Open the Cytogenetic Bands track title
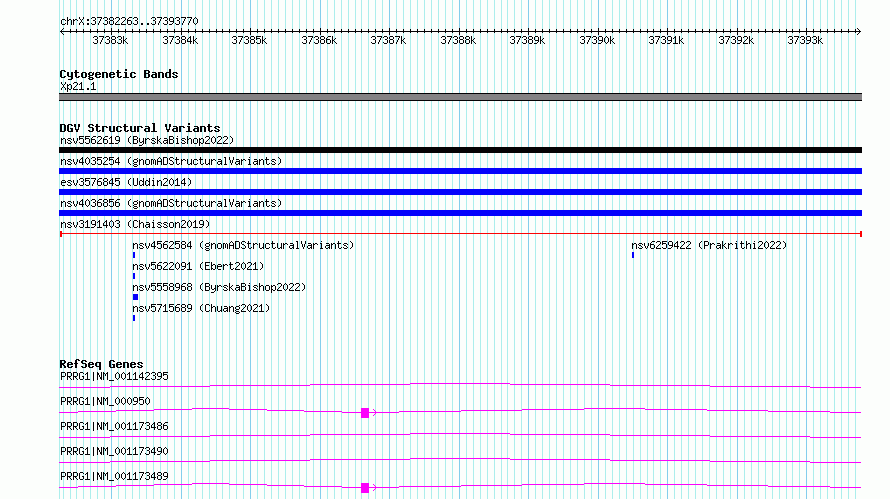 [119, 74]
